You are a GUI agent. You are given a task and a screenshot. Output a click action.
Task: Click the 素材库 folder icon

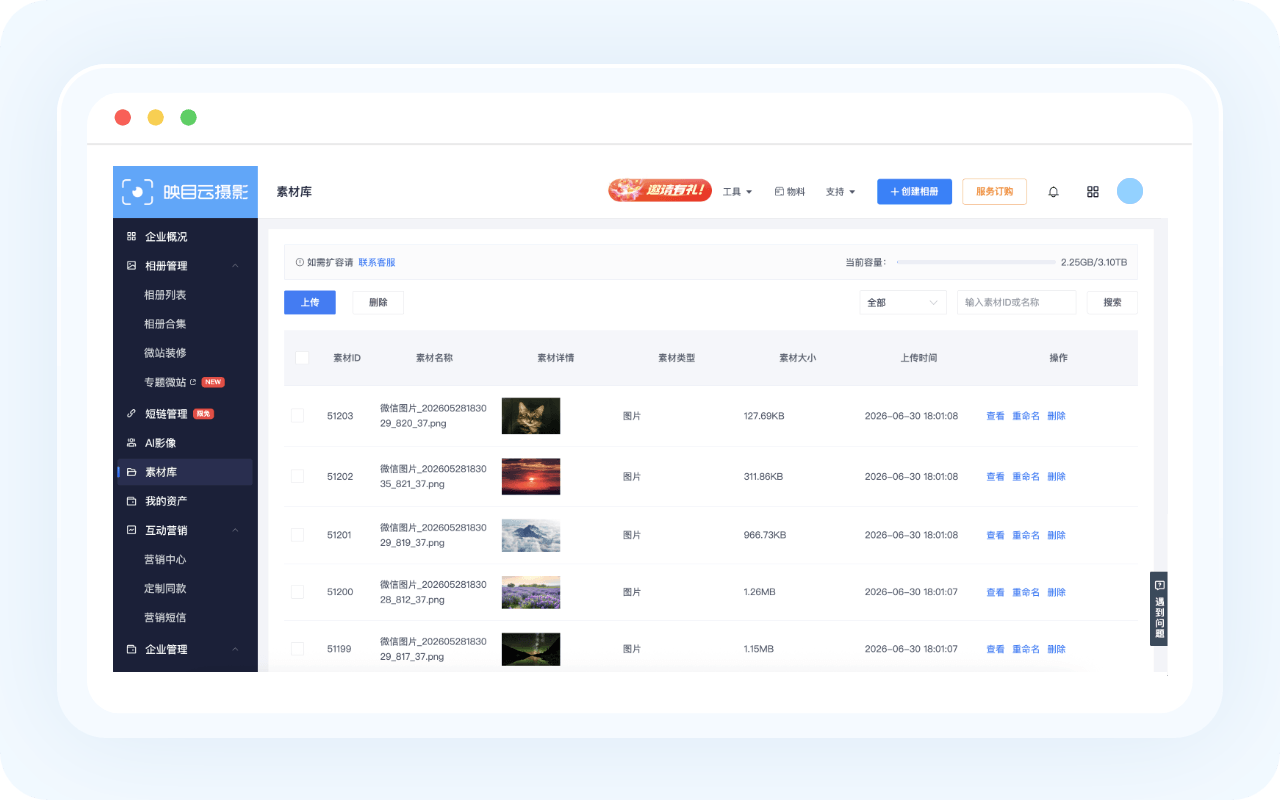pos(131,472)
